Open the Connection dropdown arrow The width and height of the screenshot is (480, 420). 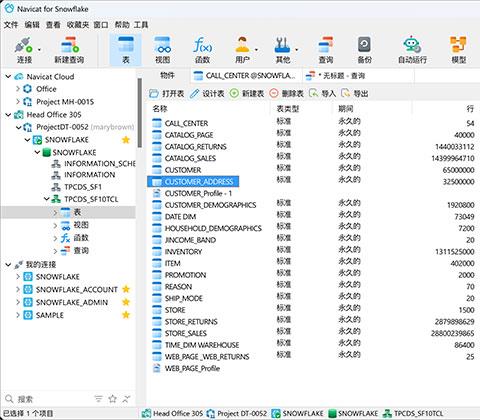[x=39, y=50]
